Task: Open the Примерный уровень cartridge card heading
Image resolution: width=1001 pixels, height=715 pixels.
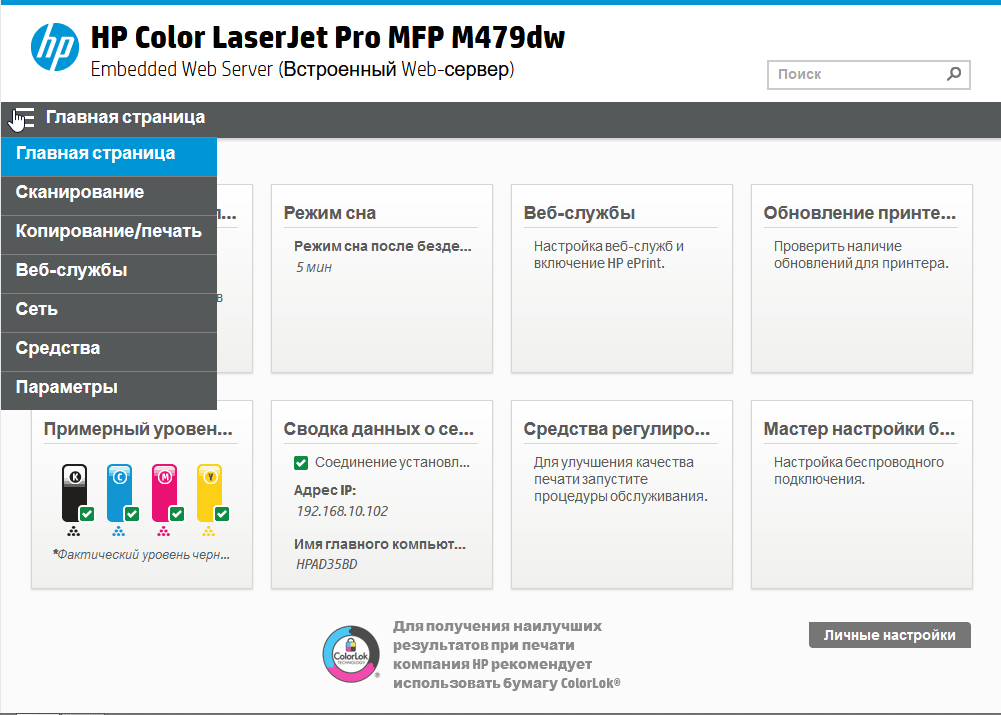Action: [x=138, y=429]
